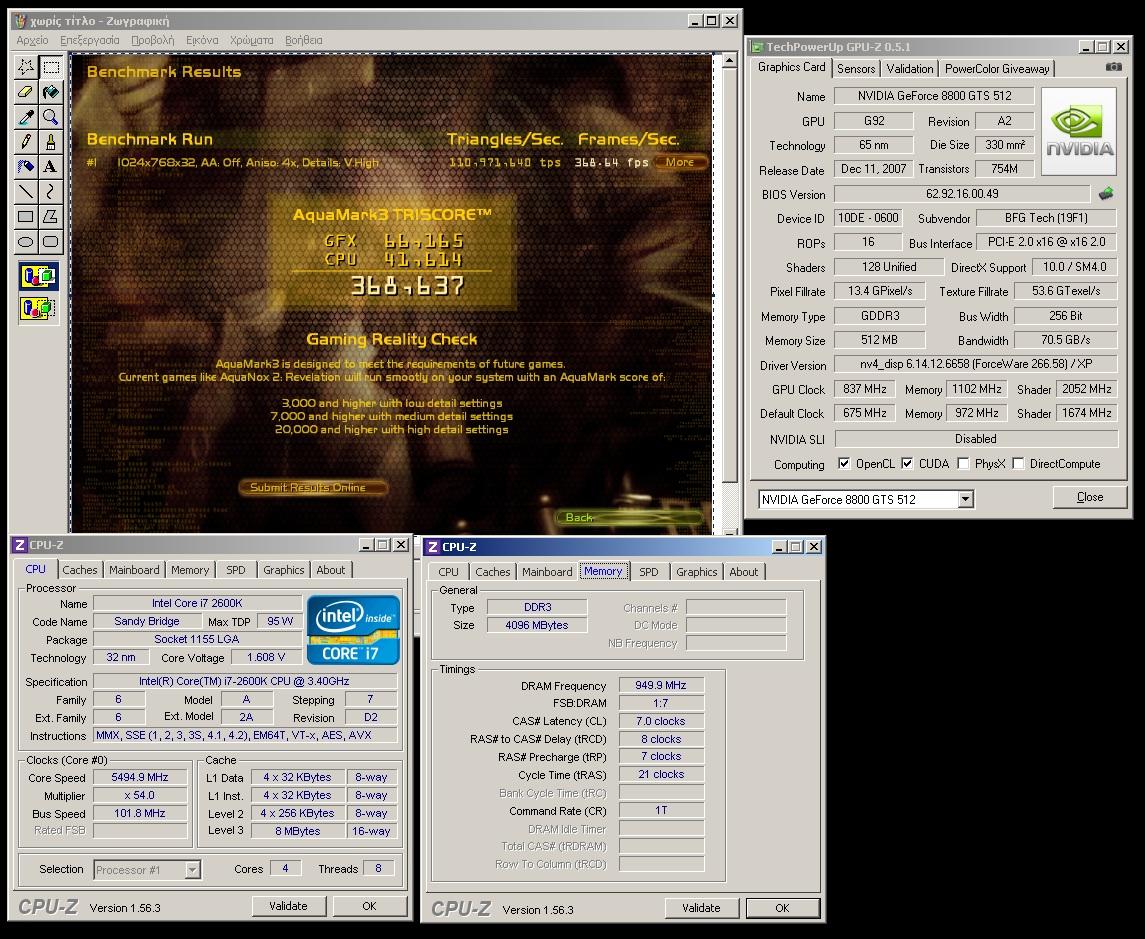Image resolution: width=1145 pixels, height=939 pixels.
Task: Click the Back button in AquaMark results
Action: (x=629, y=517)
